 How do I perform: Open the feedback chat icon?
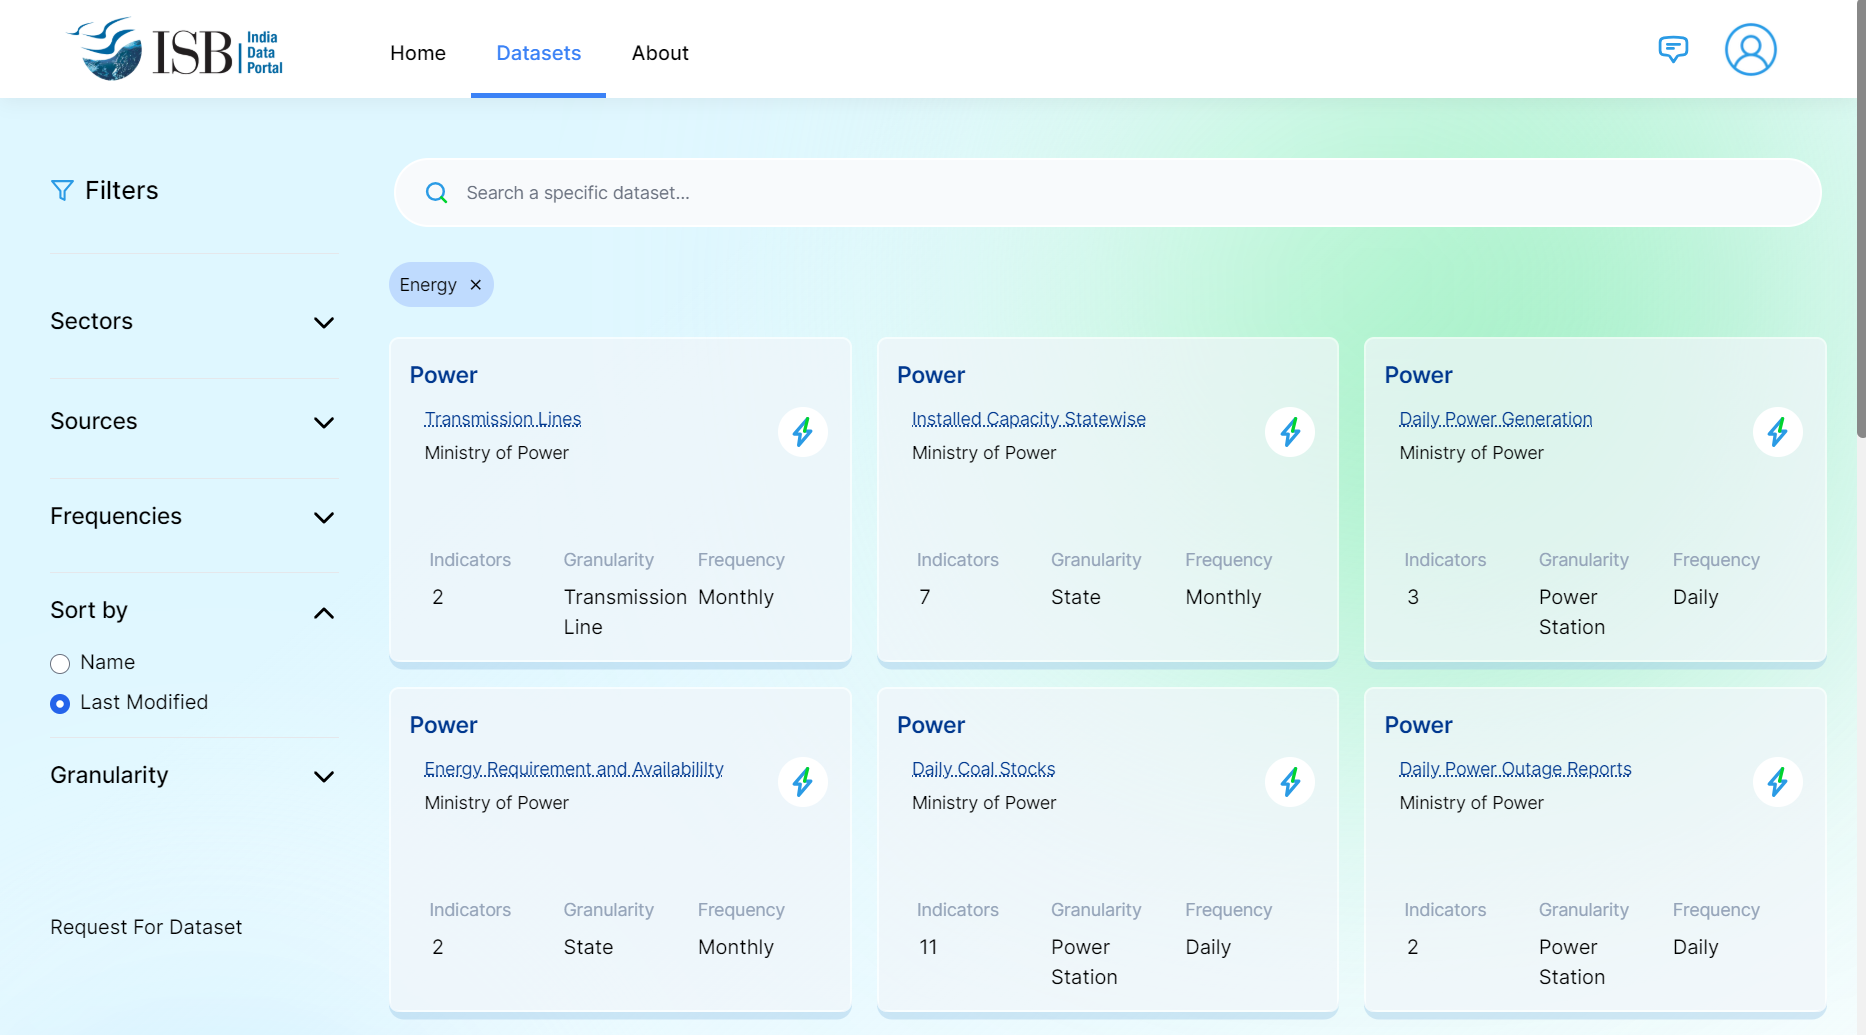(x=1672, y=49)
